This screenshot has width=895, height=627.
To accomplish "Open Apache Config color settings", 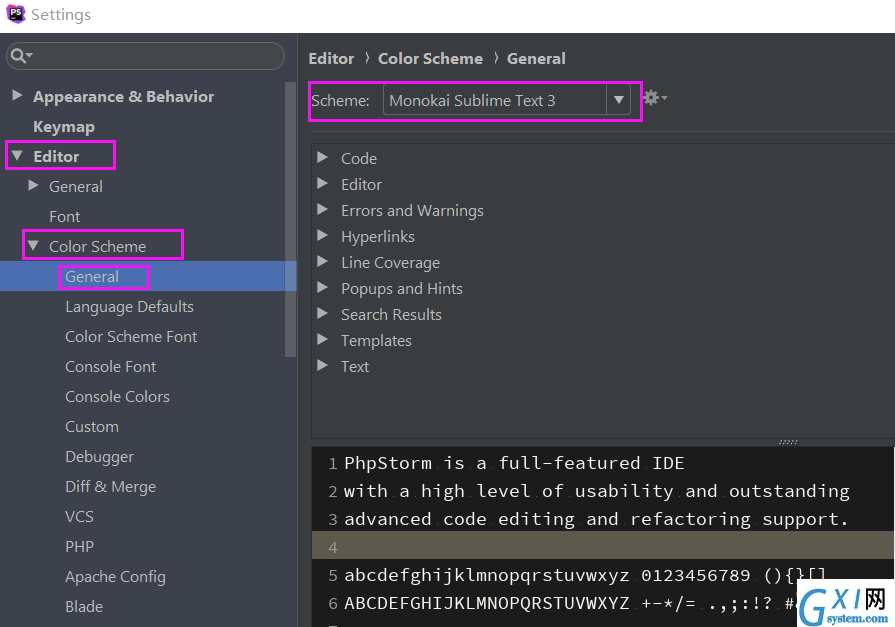I will click(x=115, y=577).
